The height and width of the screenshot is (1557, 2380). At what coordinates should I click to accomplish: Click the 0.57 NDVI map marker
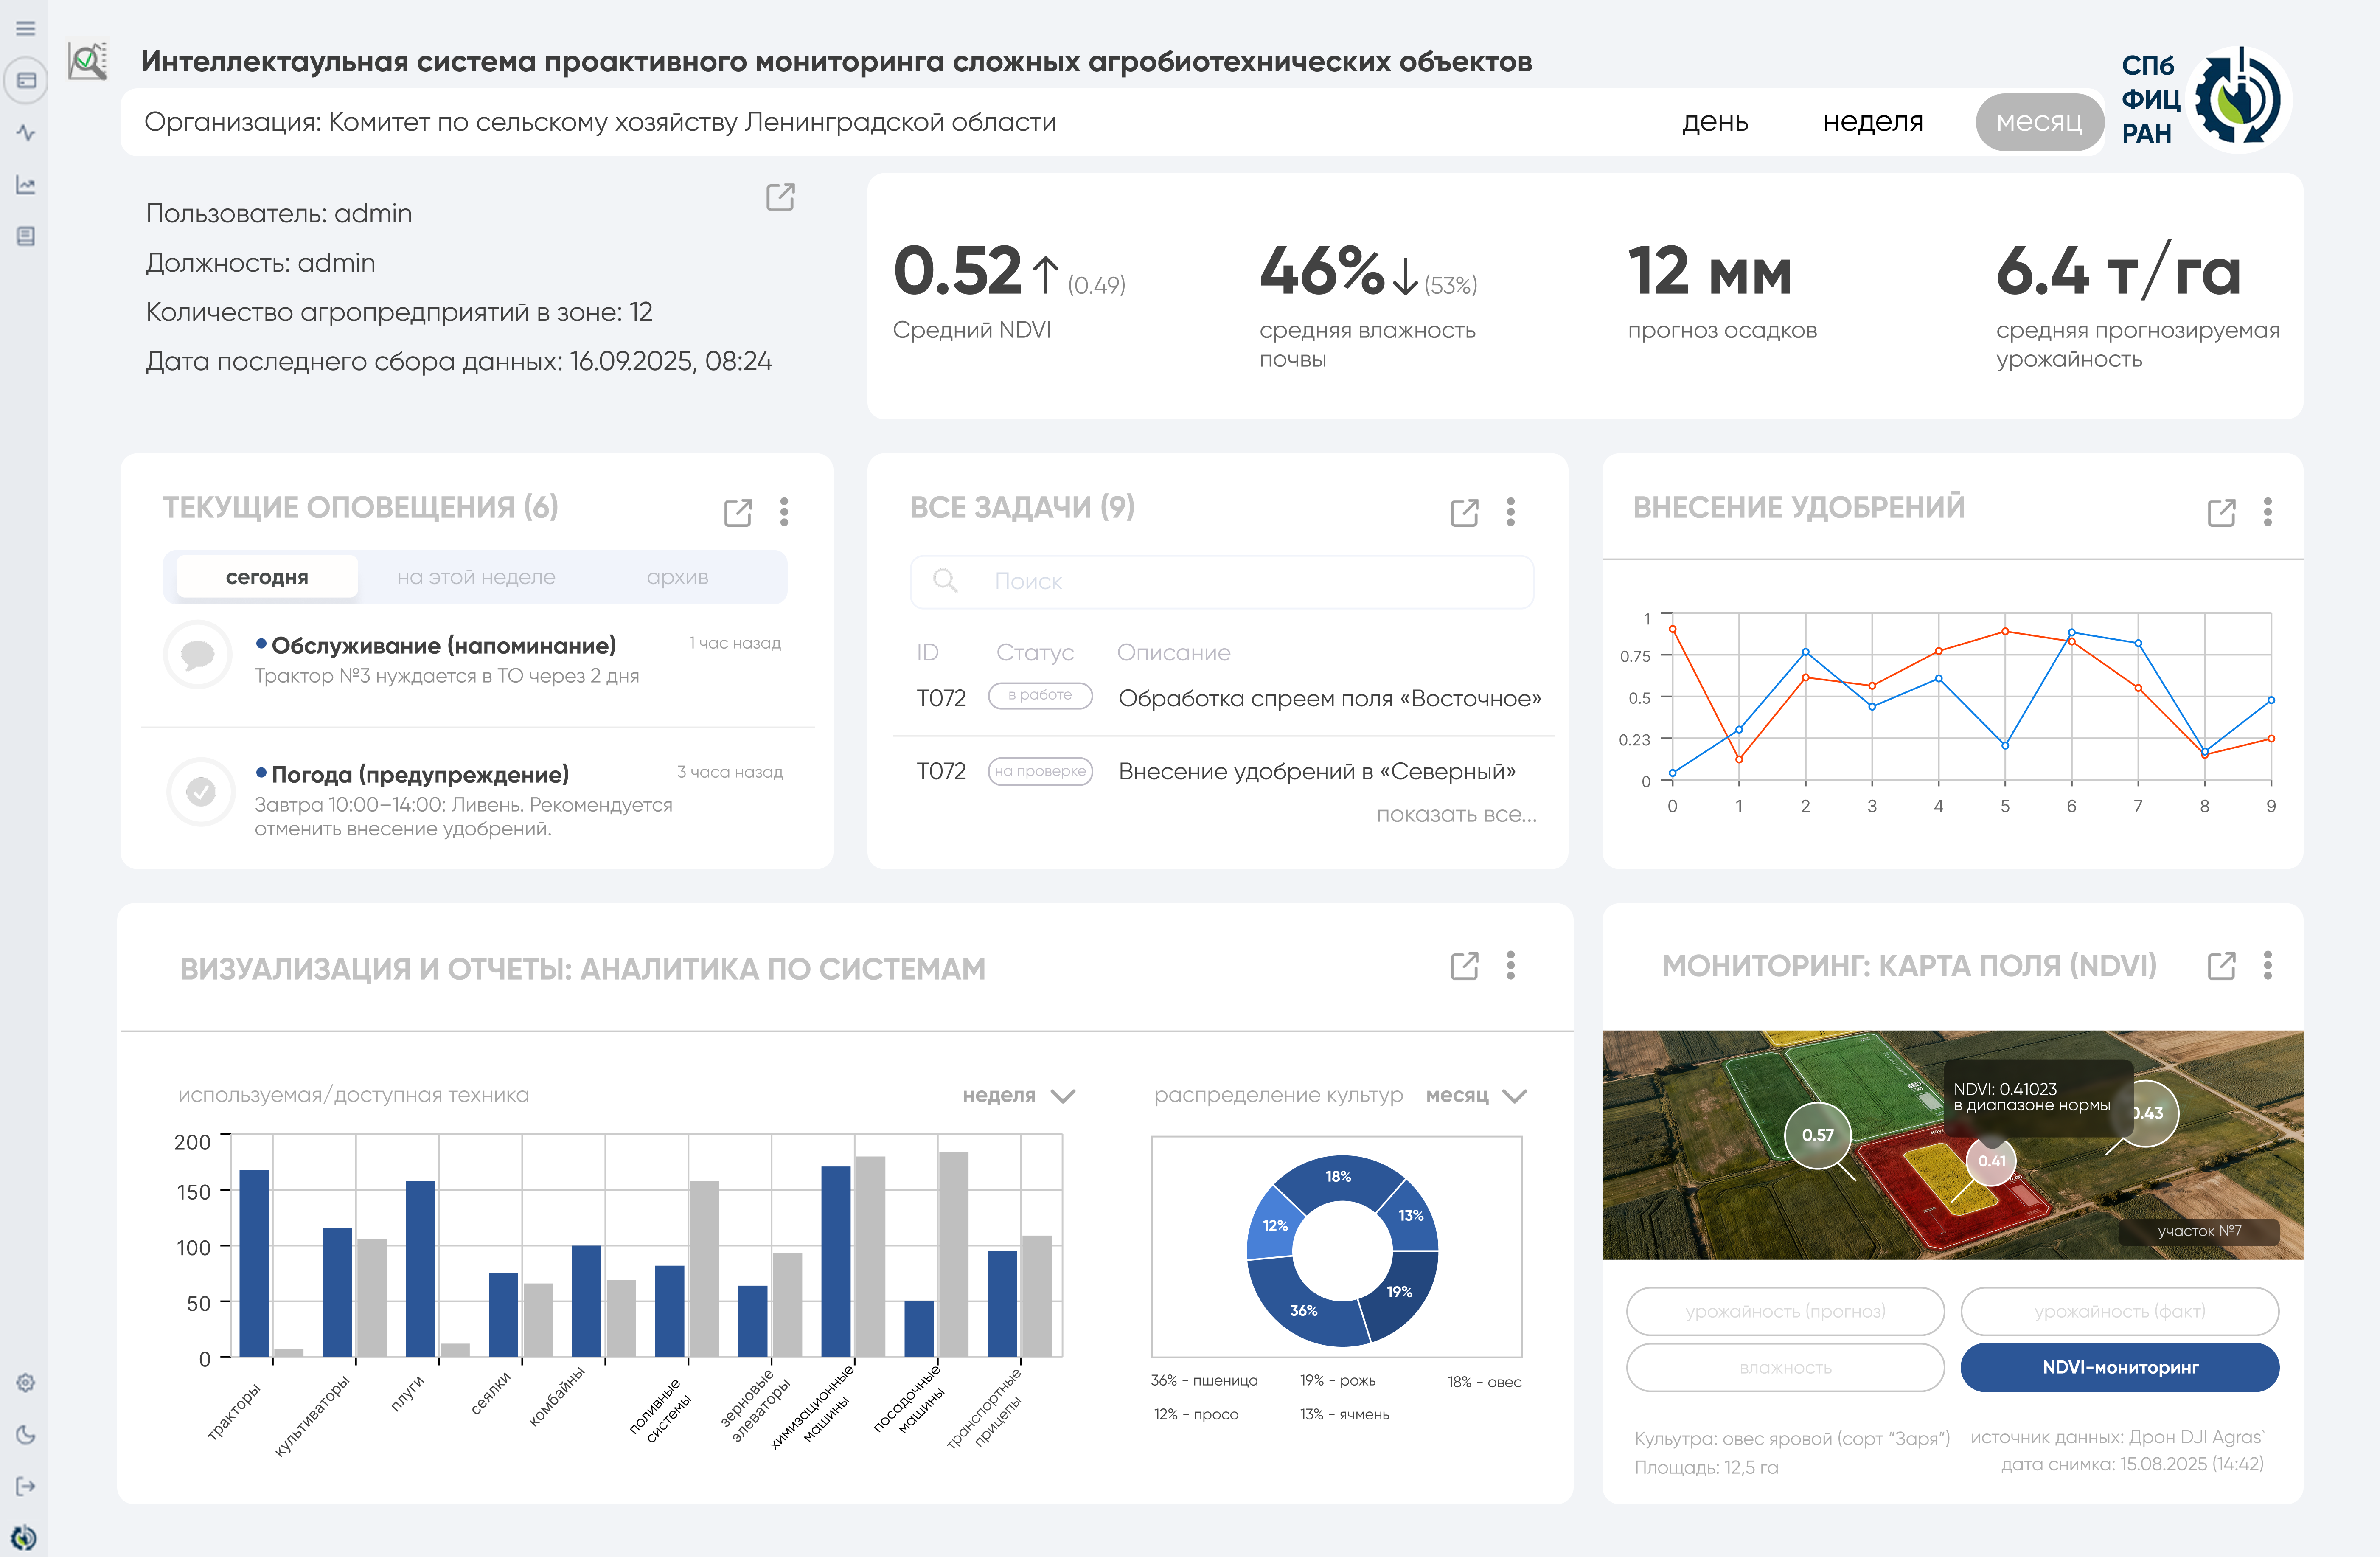(x=1818, y=1135)
